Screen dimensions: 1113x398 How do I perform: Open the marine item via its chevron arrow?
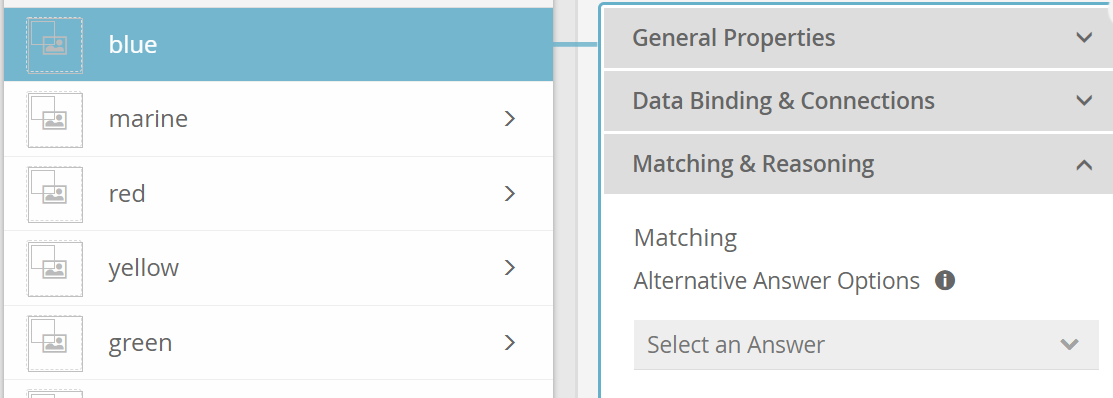click(509, 119)
